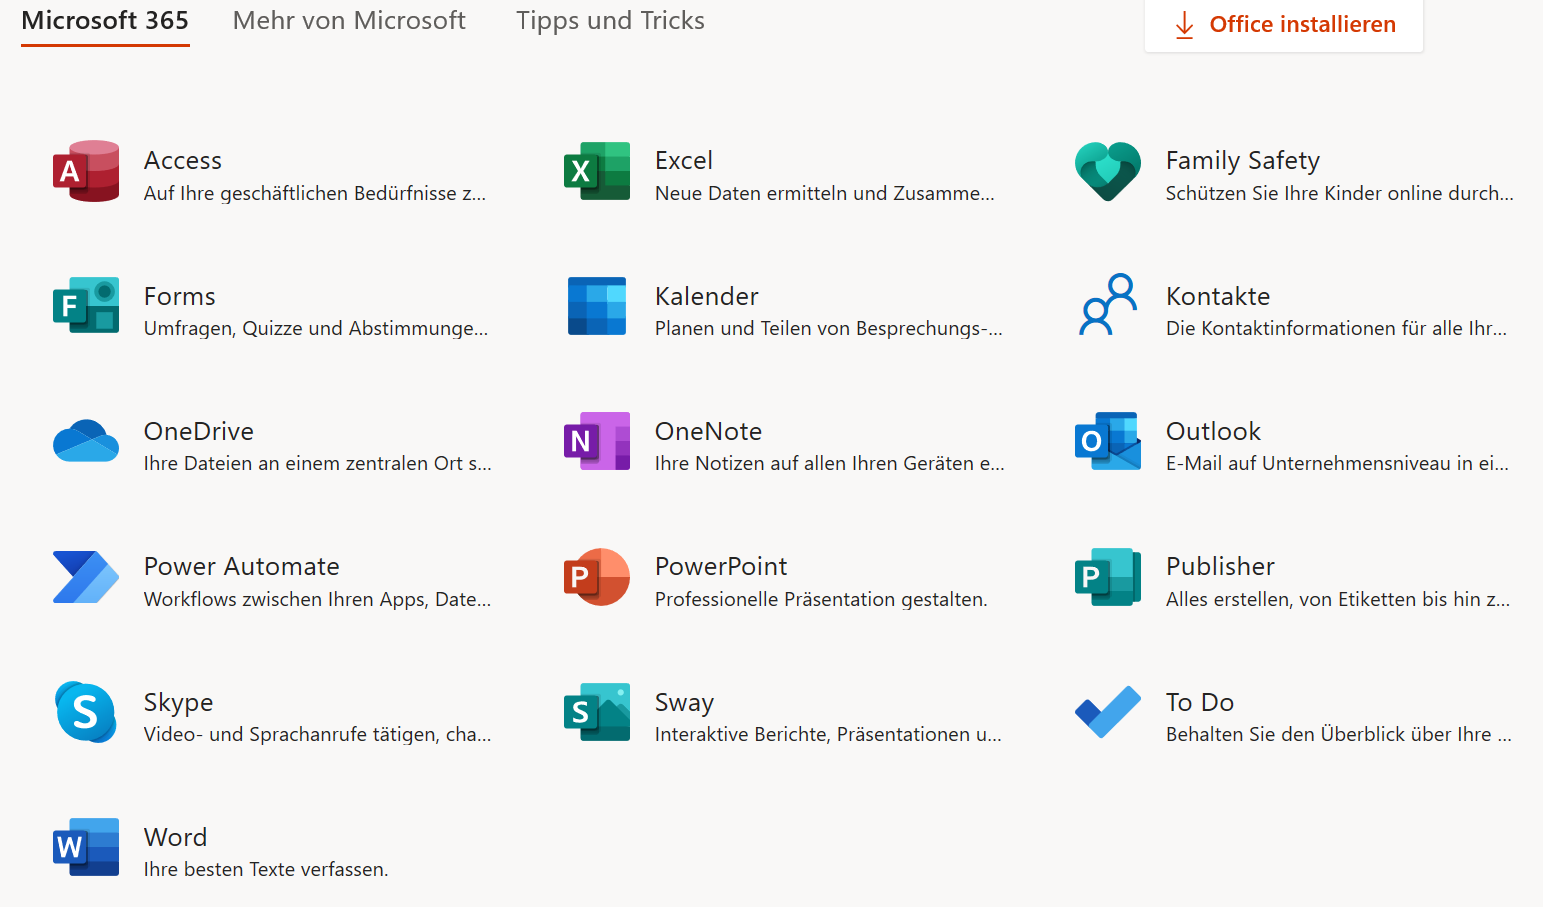Open the Outlook app icon
Image resolution: width=1543 pixels, height=907 pixels.
click(x=1108, y=441)
